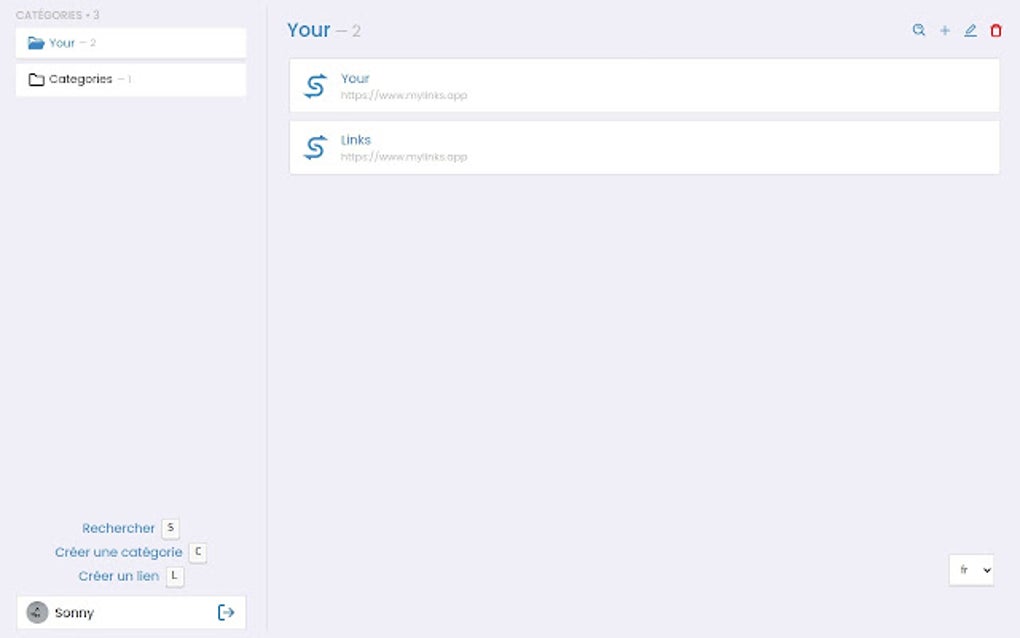The width and height of the screenshot is (1020, 638).
Task: Click the URL under the Your link
Action: pos(403,96)
